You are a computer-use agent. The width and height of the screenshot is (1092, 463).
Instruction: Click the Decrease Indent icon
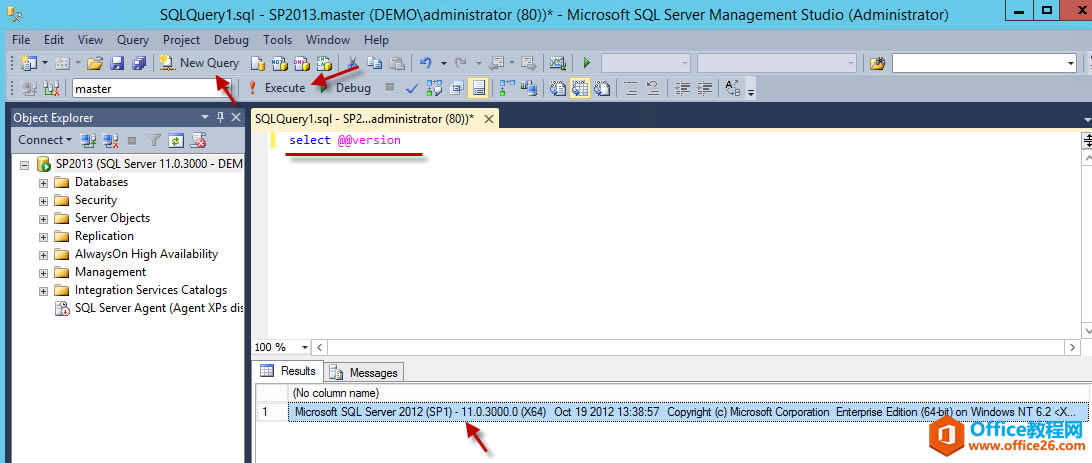(682, 88)
